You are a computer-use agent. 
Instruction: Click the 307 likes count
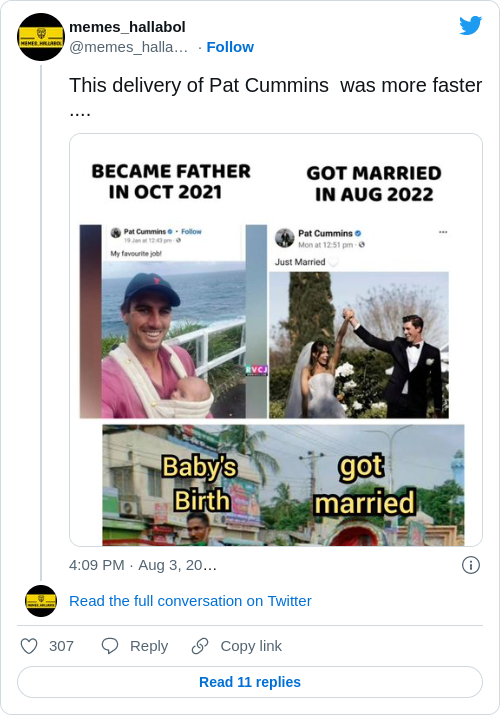coord(62,646)
